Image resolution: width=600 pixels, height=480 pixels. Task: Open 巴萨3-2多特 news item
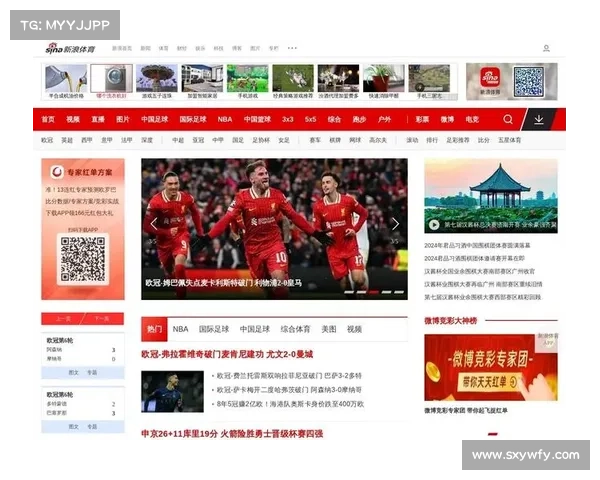click(289, 376)
